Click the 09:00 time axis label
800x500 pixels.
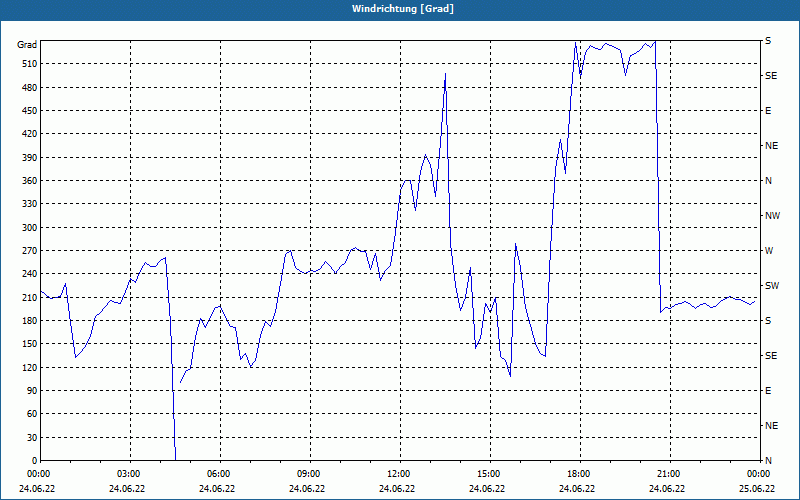click(x=308, y=473)
